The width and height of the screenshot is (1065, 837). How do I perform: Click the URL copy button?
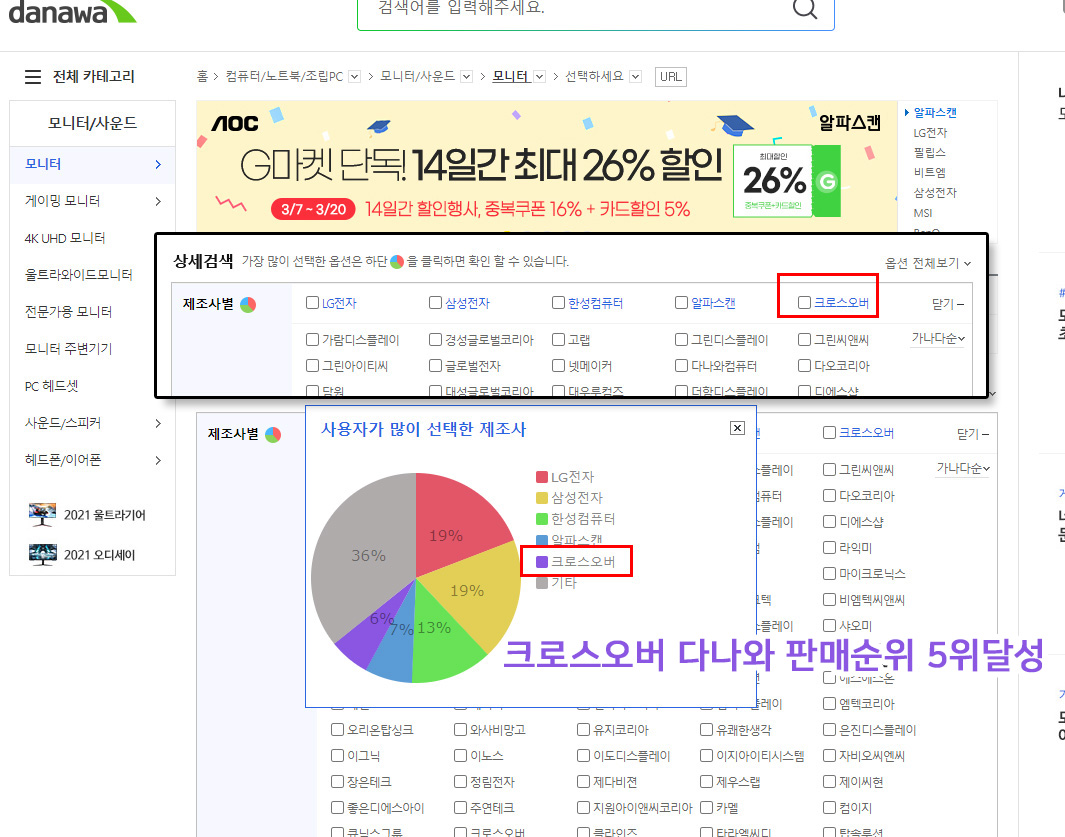pos(670,77)
